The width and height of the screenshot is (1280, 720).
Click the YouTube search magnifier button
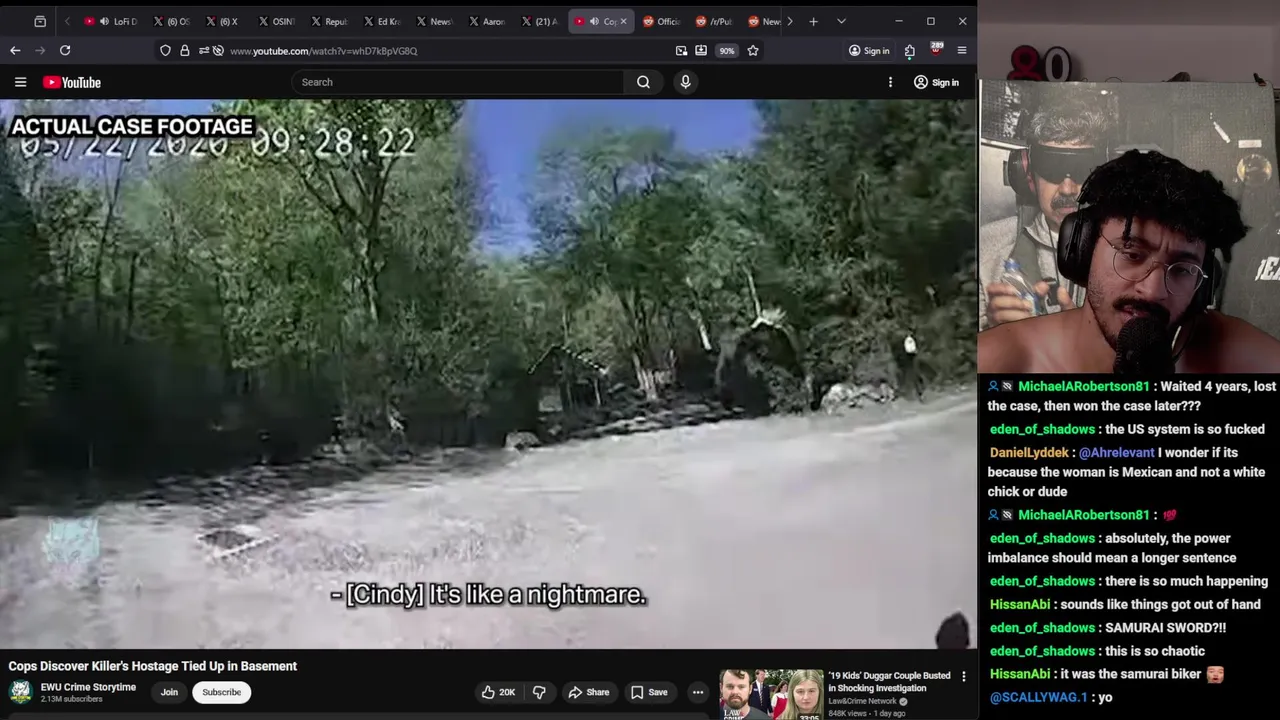643,82
